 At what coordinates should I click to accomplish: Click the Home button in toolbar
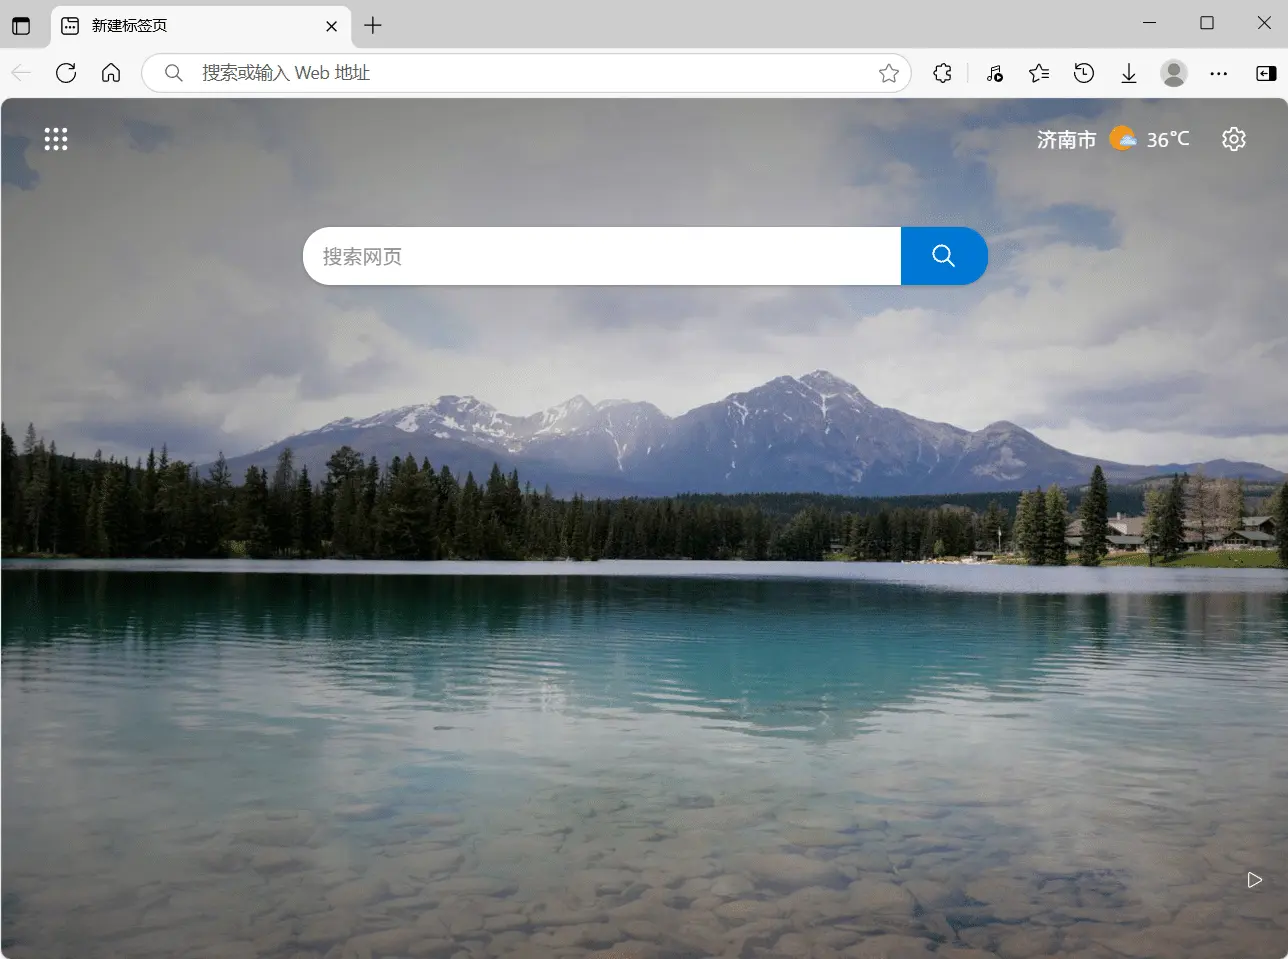click(111, 73)
